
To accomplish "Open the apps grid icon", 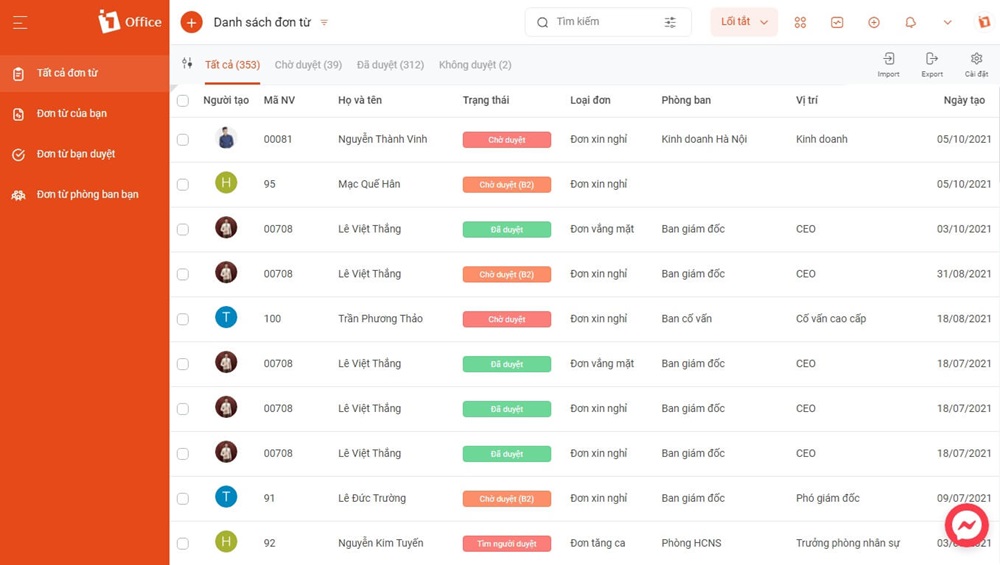I will (x=800, y=22).
